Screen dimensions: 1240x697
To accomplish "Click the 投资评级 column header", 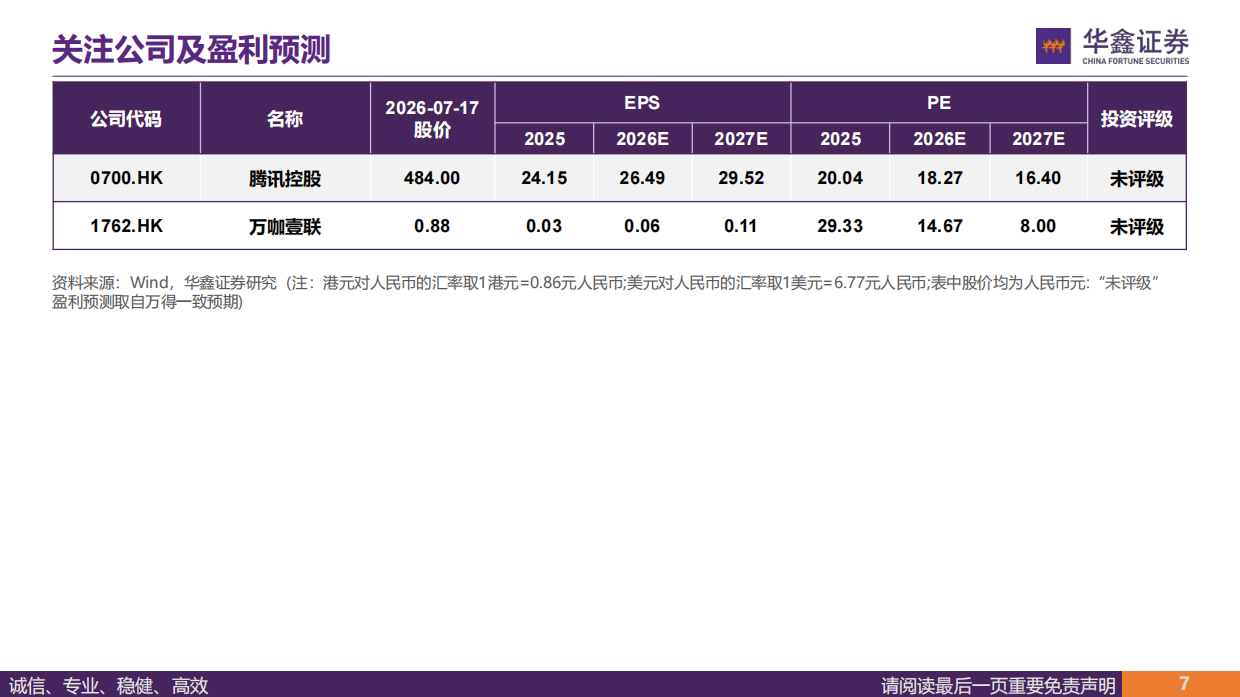I will [1137, 118].
